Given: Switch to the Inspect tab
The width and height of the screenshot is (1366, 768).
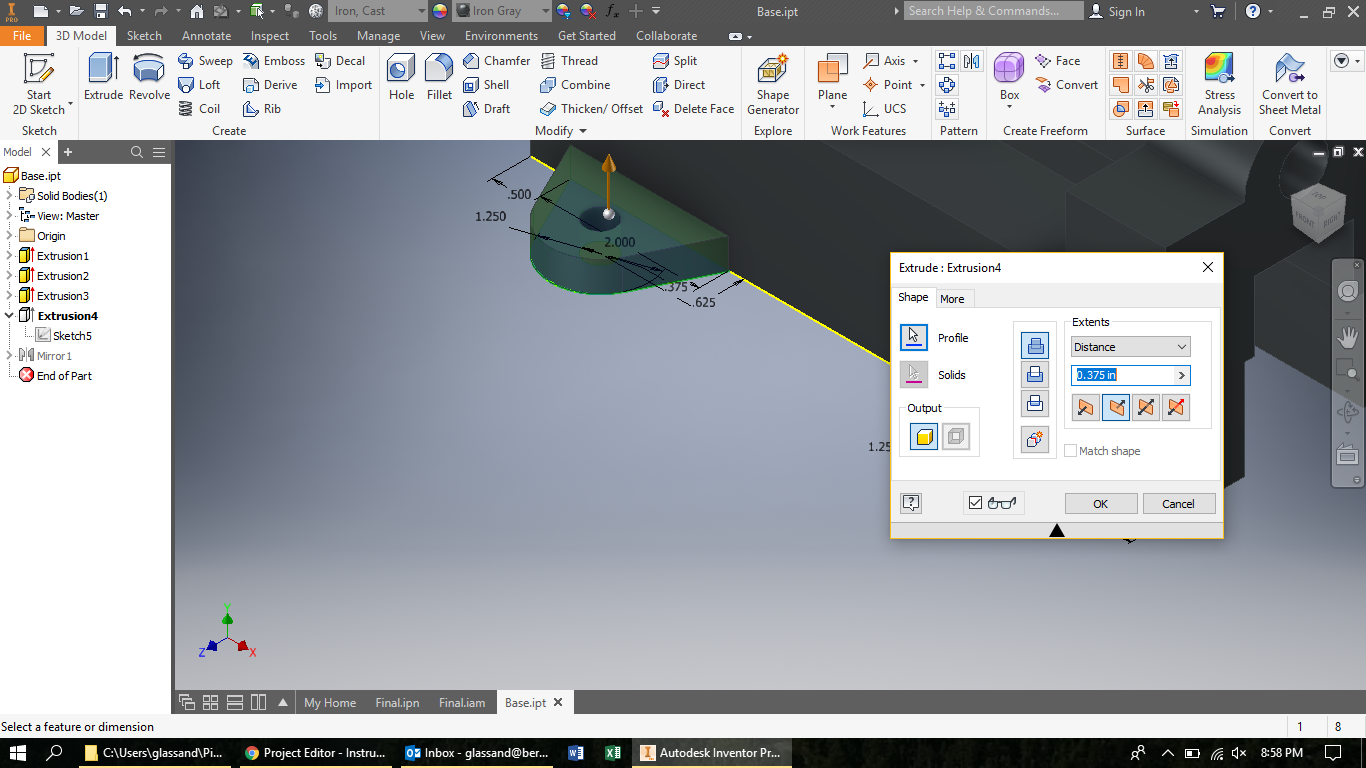Looking at the screenshot, I should pos(270,36).
